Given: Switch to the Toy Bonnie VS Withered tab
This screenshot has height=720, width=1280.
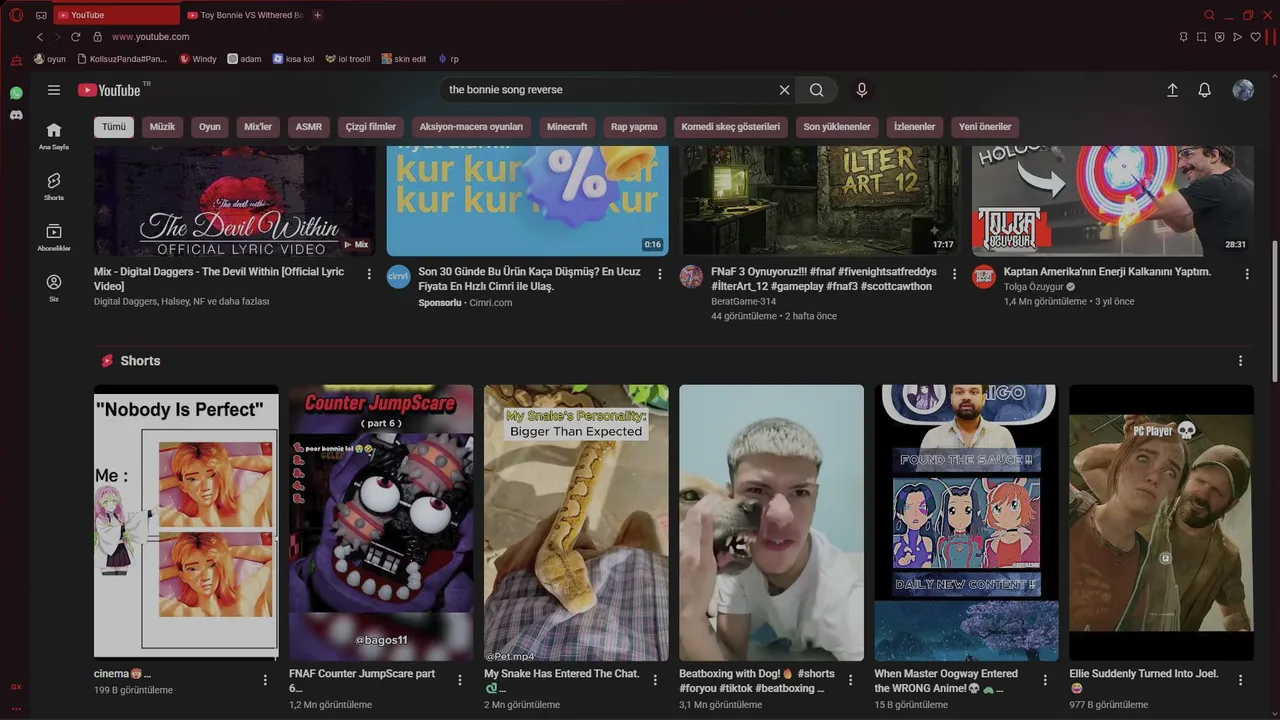Looking at the screenshot, I should [245, 15].
